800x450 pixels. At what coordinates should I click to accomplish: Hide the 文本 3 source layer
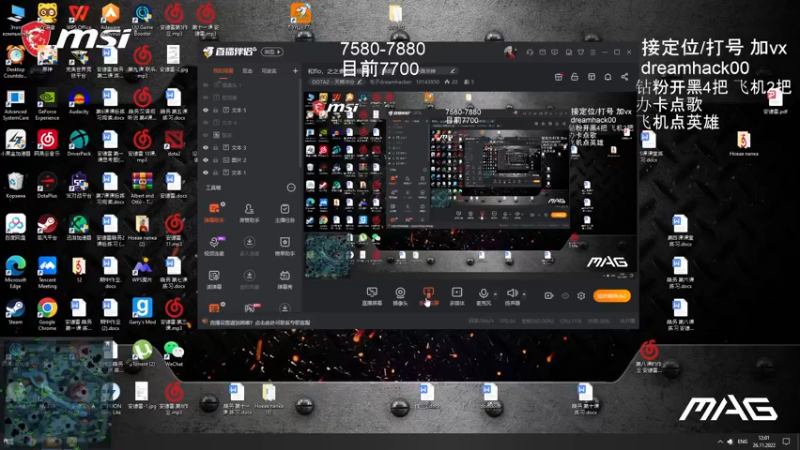[206, 147]
